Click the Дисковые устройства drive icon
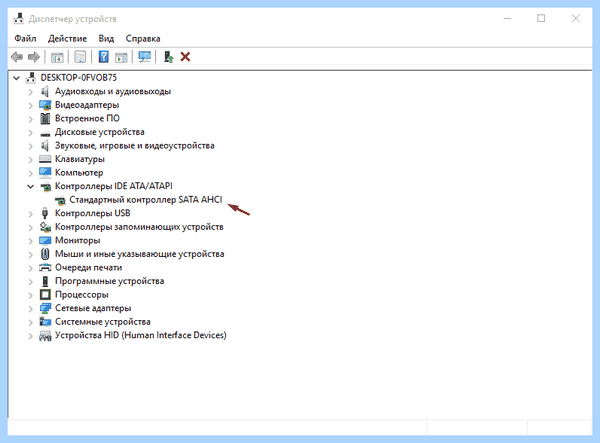The image size is (600, 443). [45, 133]
